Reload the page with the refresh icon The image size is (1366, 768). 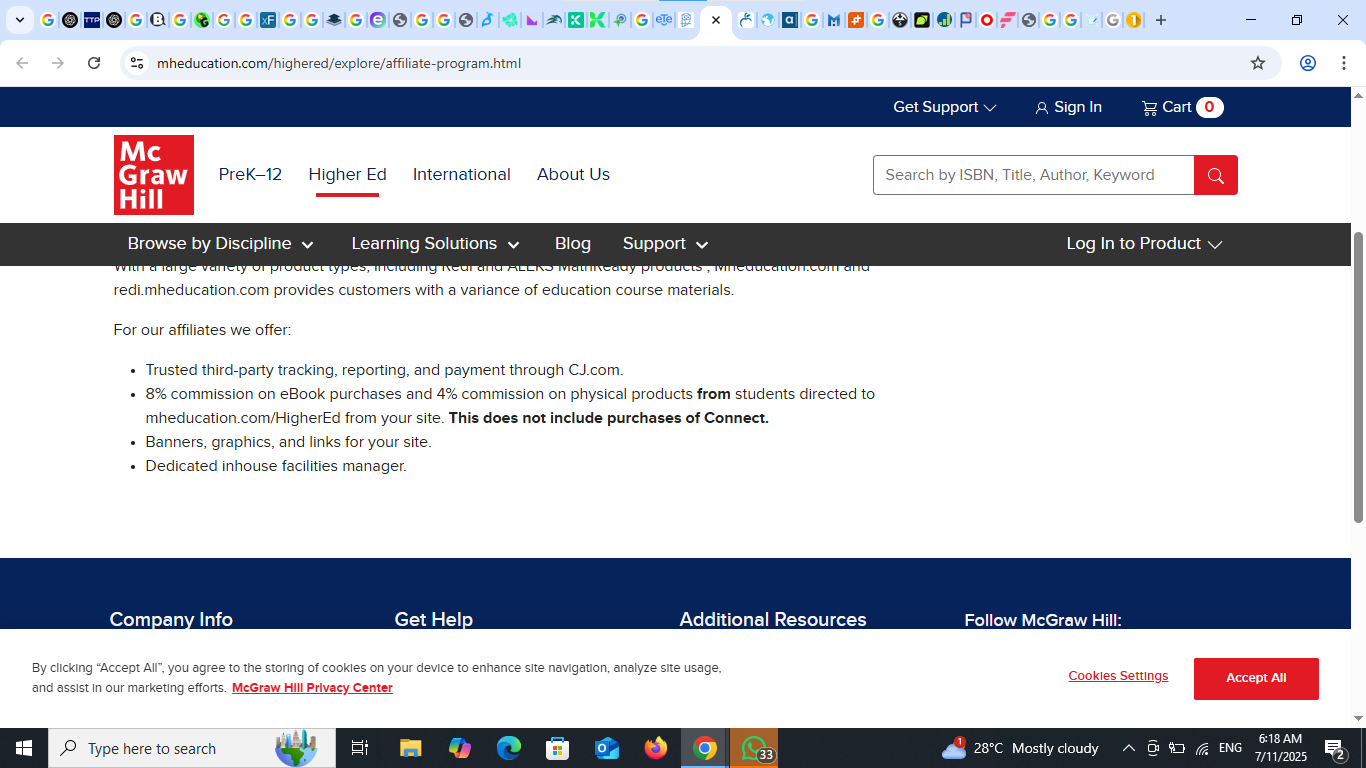coord(94,63)
